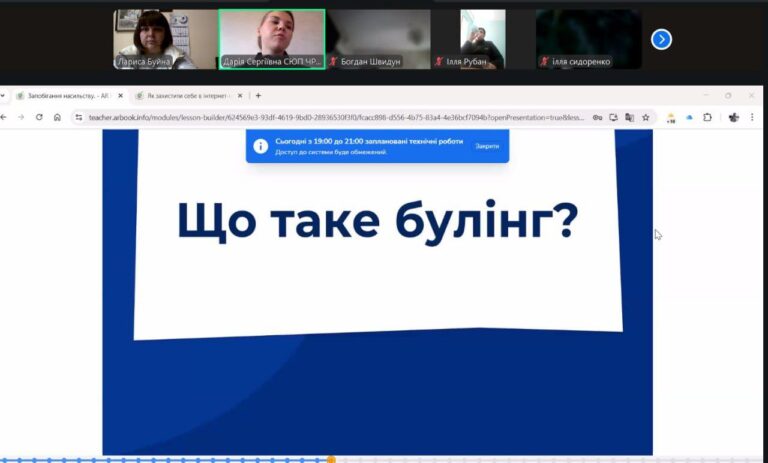Click the browser forward arrow
The height and width of the screenshot is (463, 768).
21,117
